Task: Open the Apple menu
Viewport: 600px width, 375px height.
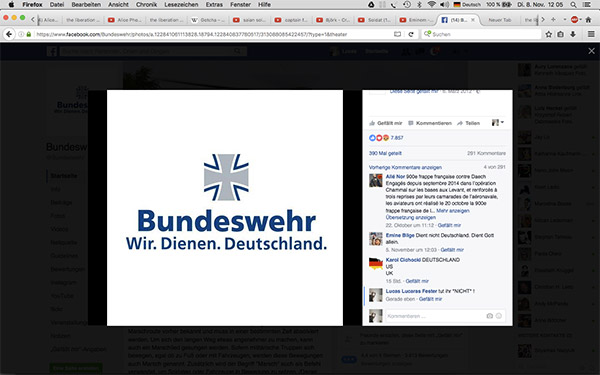Action: [11, 5]
